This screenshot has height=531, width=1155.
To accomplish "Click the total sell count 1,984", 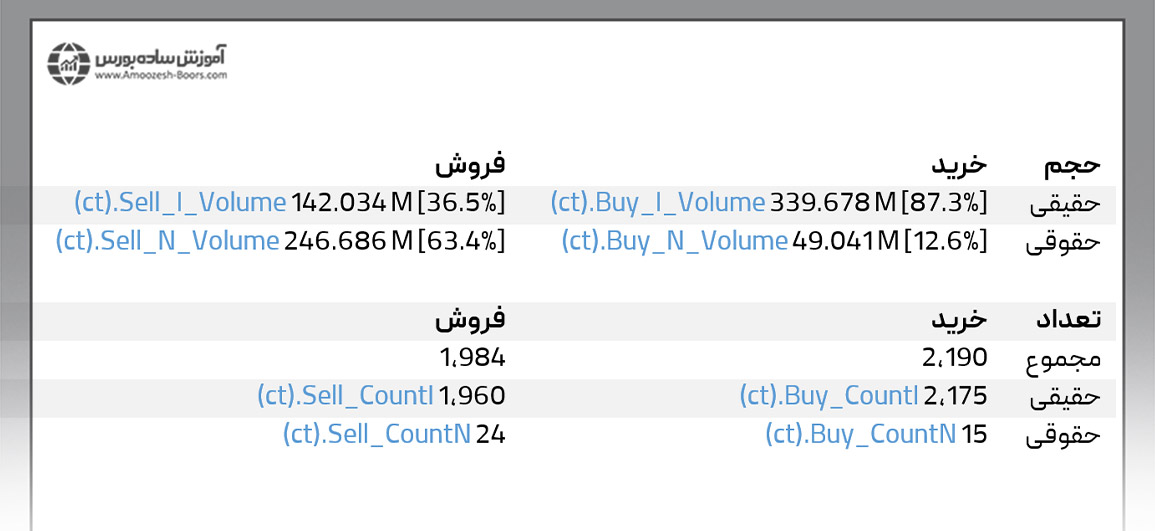I will click(472, 357).
